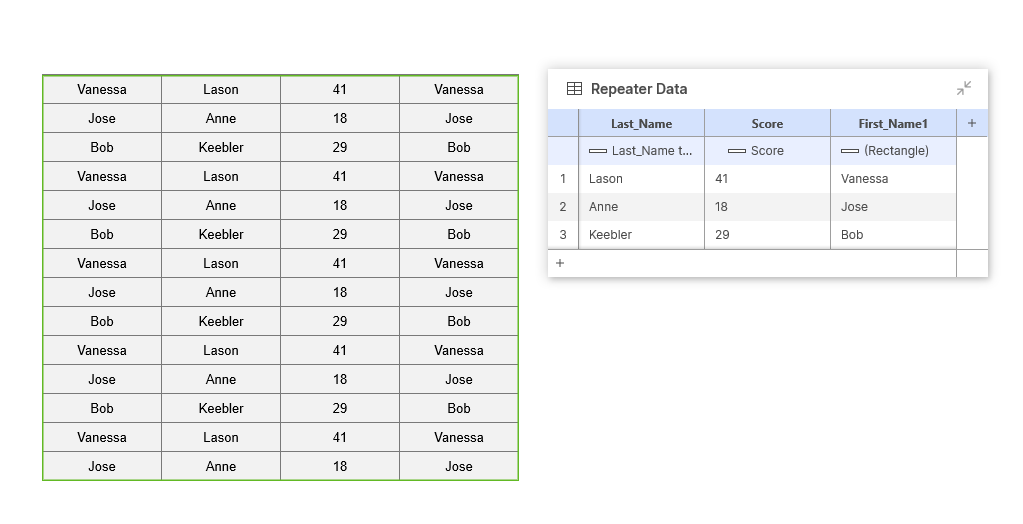Click the Repeater Data panel title
This screenshot has height=524, width=1023.
coord(639,89)
